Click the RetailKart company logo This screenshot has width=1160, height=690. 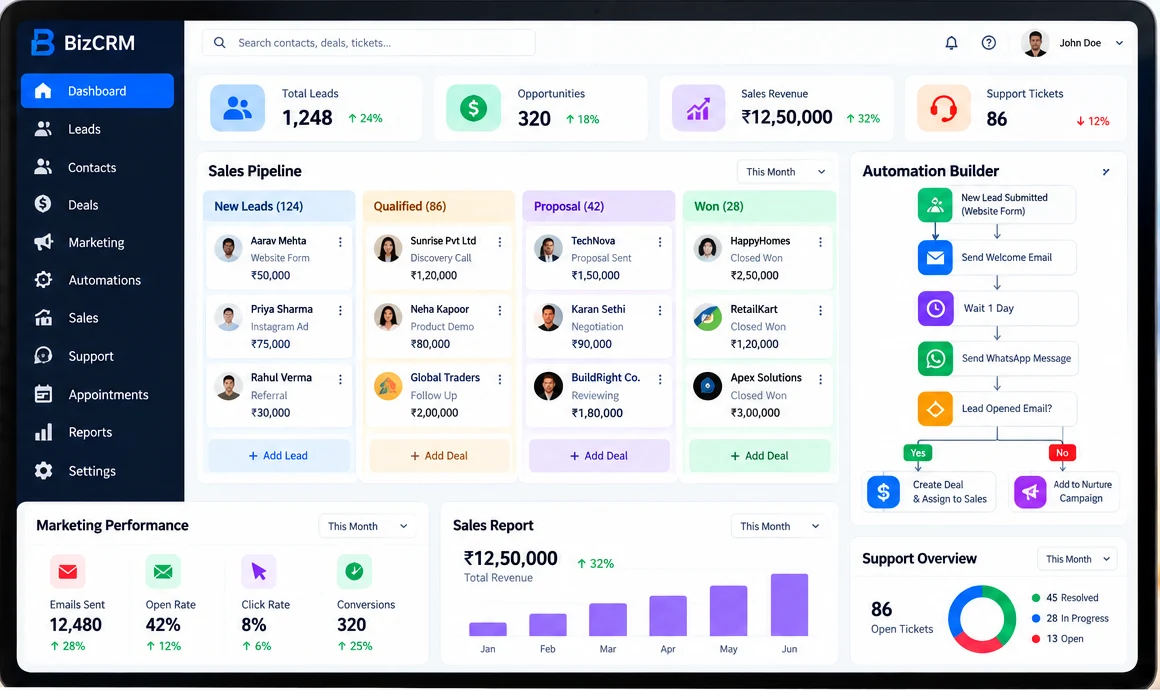(x=708, y=317)
